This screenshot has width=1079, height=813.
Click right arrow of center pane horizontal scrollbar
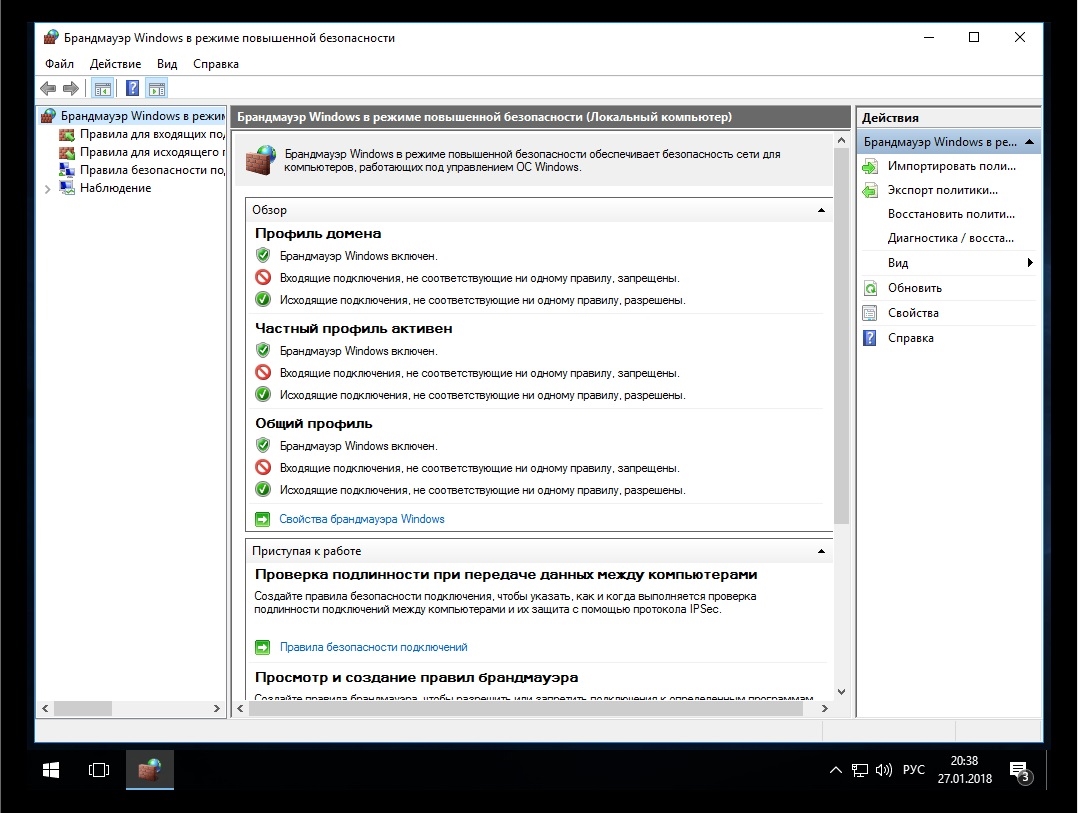point(824,708)
